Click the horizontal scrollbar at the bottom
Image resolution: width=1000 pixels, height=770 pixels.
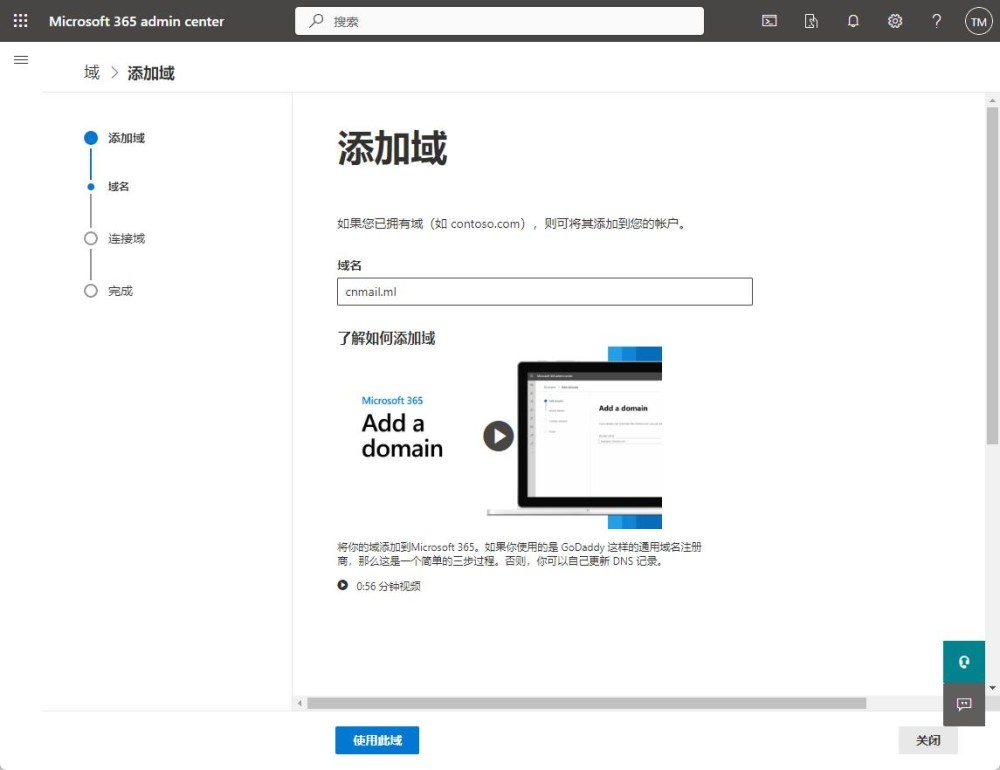[586, 704]
